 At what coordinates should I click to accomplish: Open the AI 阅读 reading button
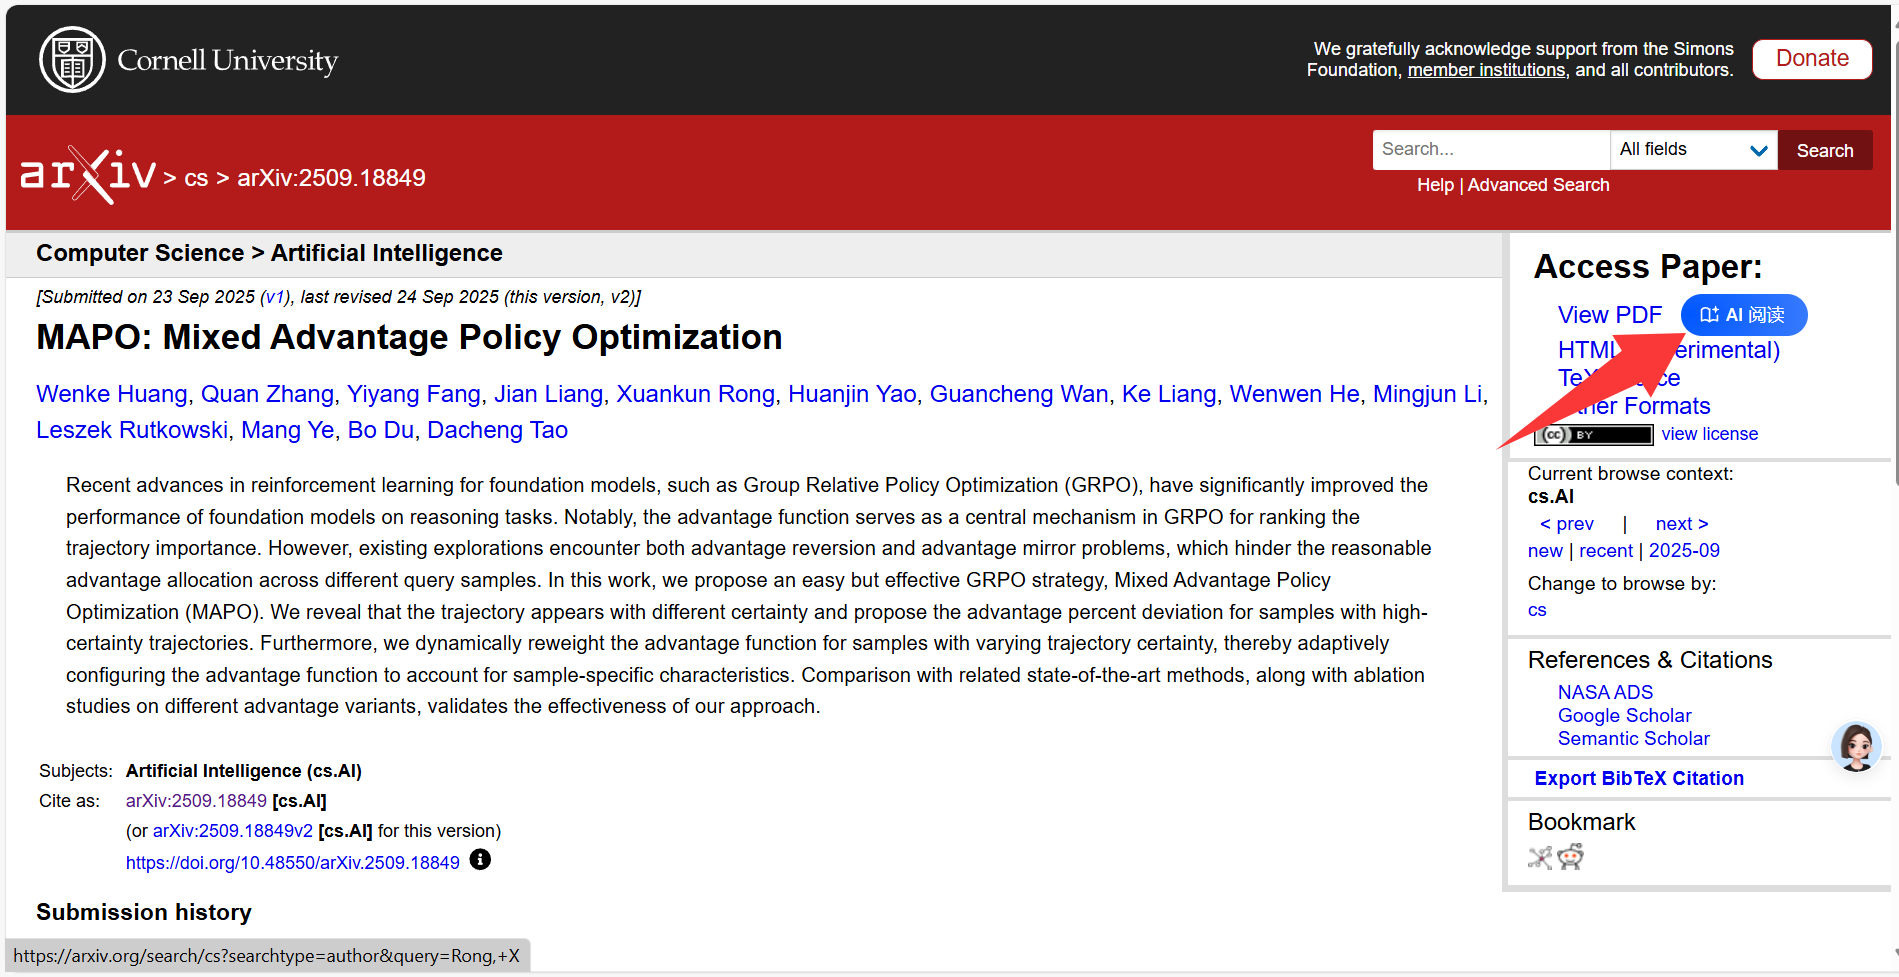click(x=1744, y=315)
